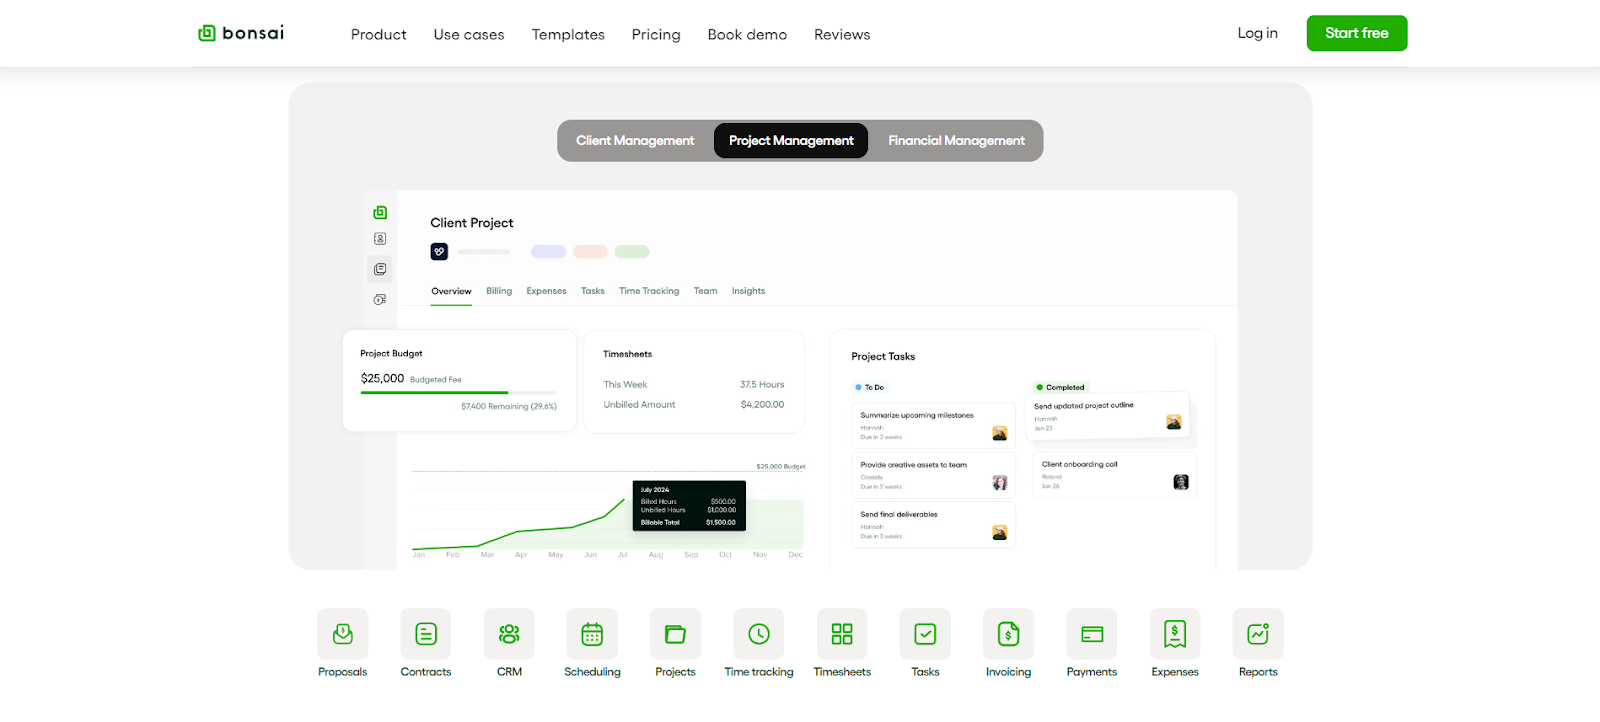Open the Overview project tab
This screenshot has width=1600, height=722.
tap(451, 291)
